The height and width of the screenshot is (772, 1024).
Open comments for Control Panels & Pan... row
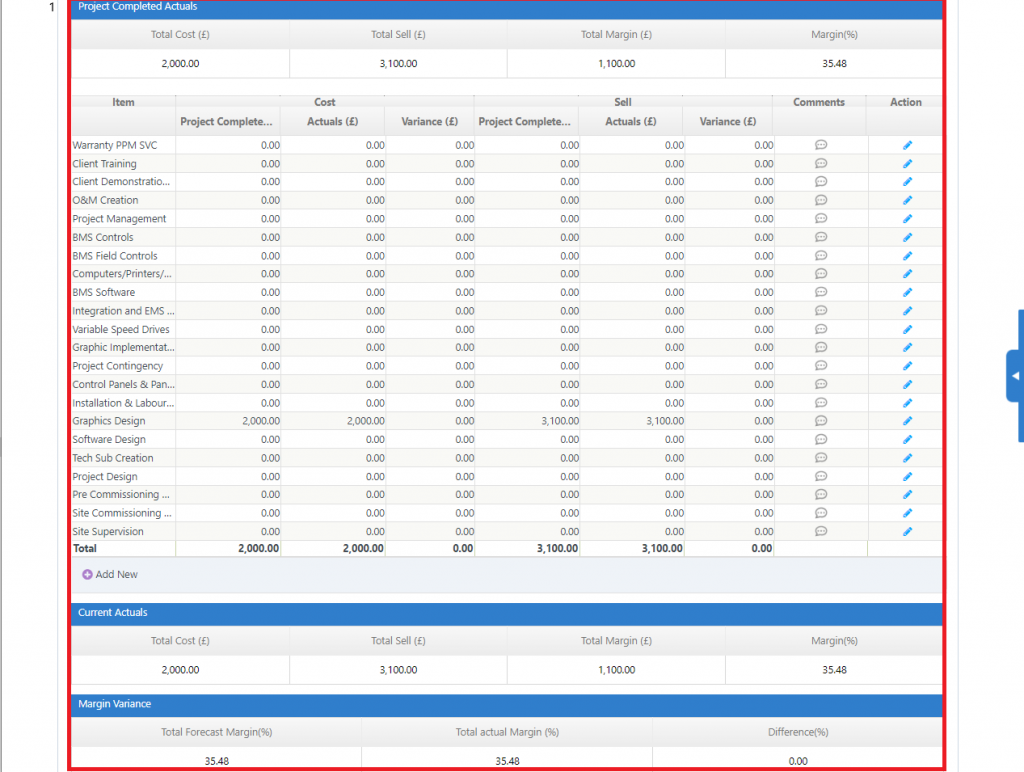tap(821, 384)
